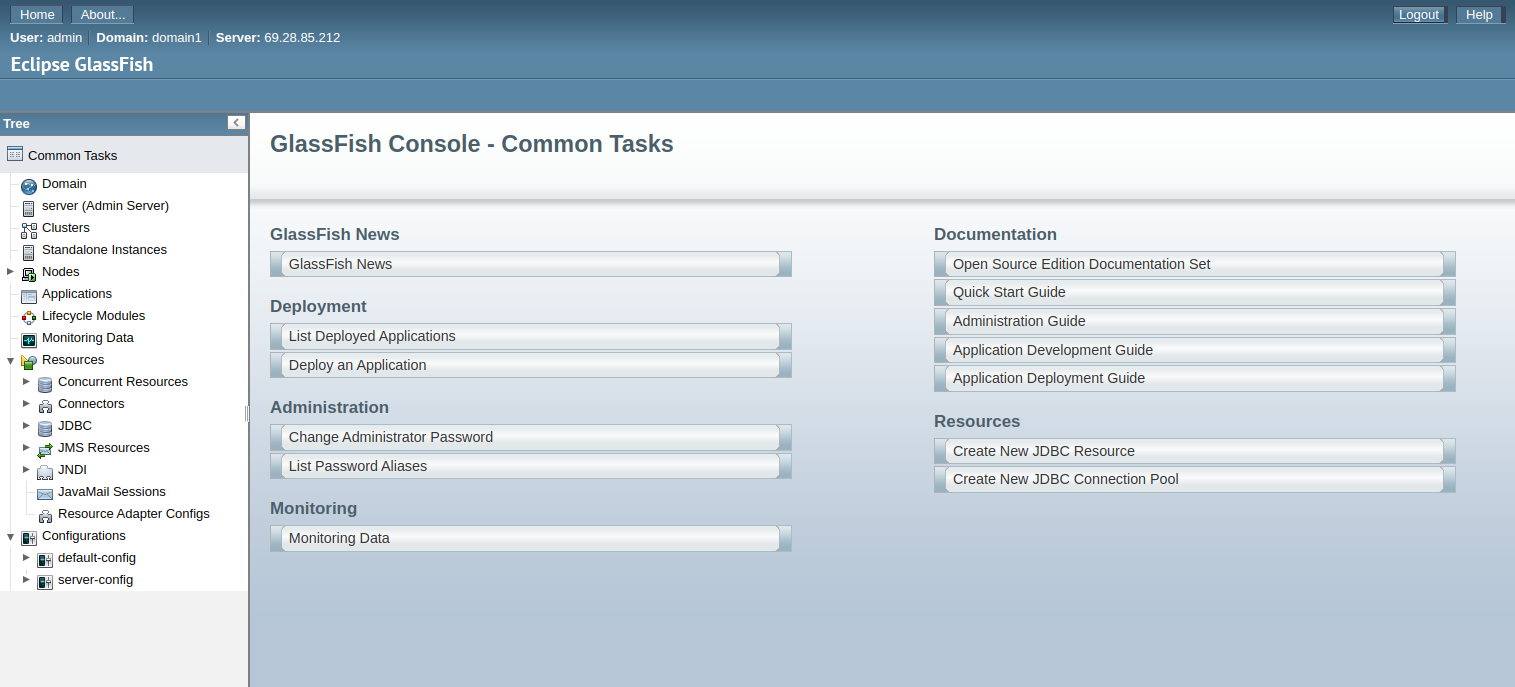1515x687 pixels.
Task: Expand the default-config node
Action: pos(27,558)
